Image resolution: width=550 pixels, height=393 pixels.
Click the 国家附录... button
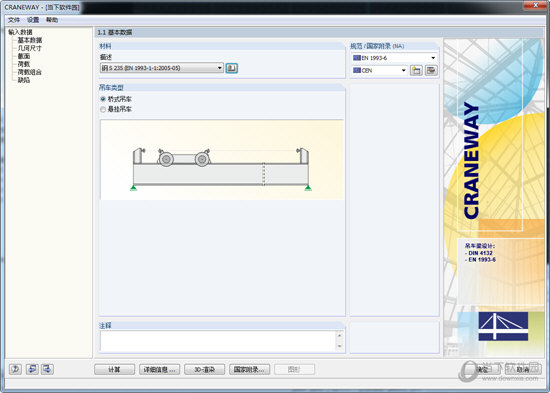click(249, 369)
